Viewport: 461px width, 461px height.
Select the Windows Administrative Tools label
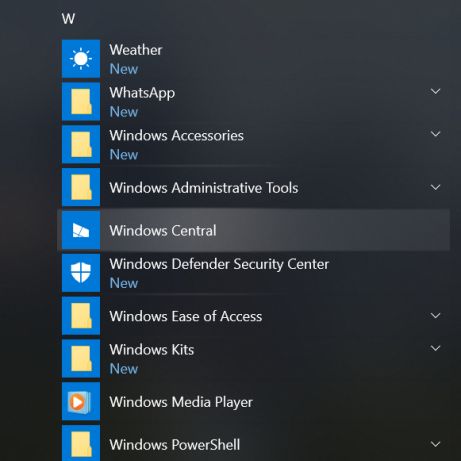point(204,188)
